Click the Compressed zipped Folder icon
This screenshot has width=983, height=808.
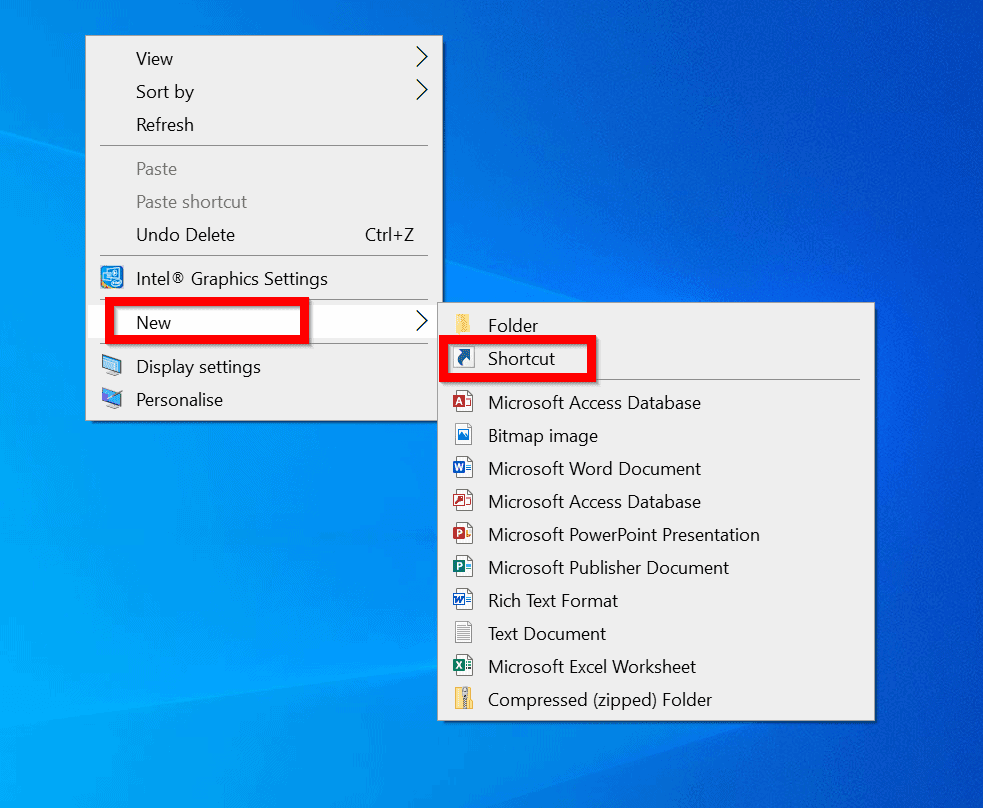pos(463,698)
